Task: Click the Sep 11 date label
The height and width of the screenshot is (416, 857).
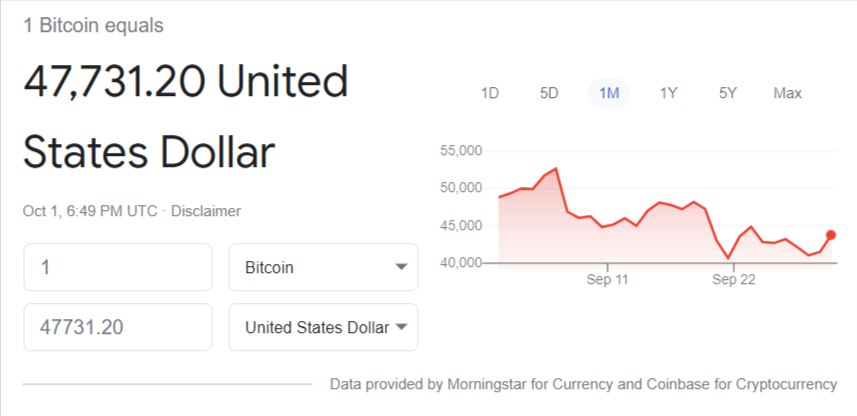Action: [607, 280]
